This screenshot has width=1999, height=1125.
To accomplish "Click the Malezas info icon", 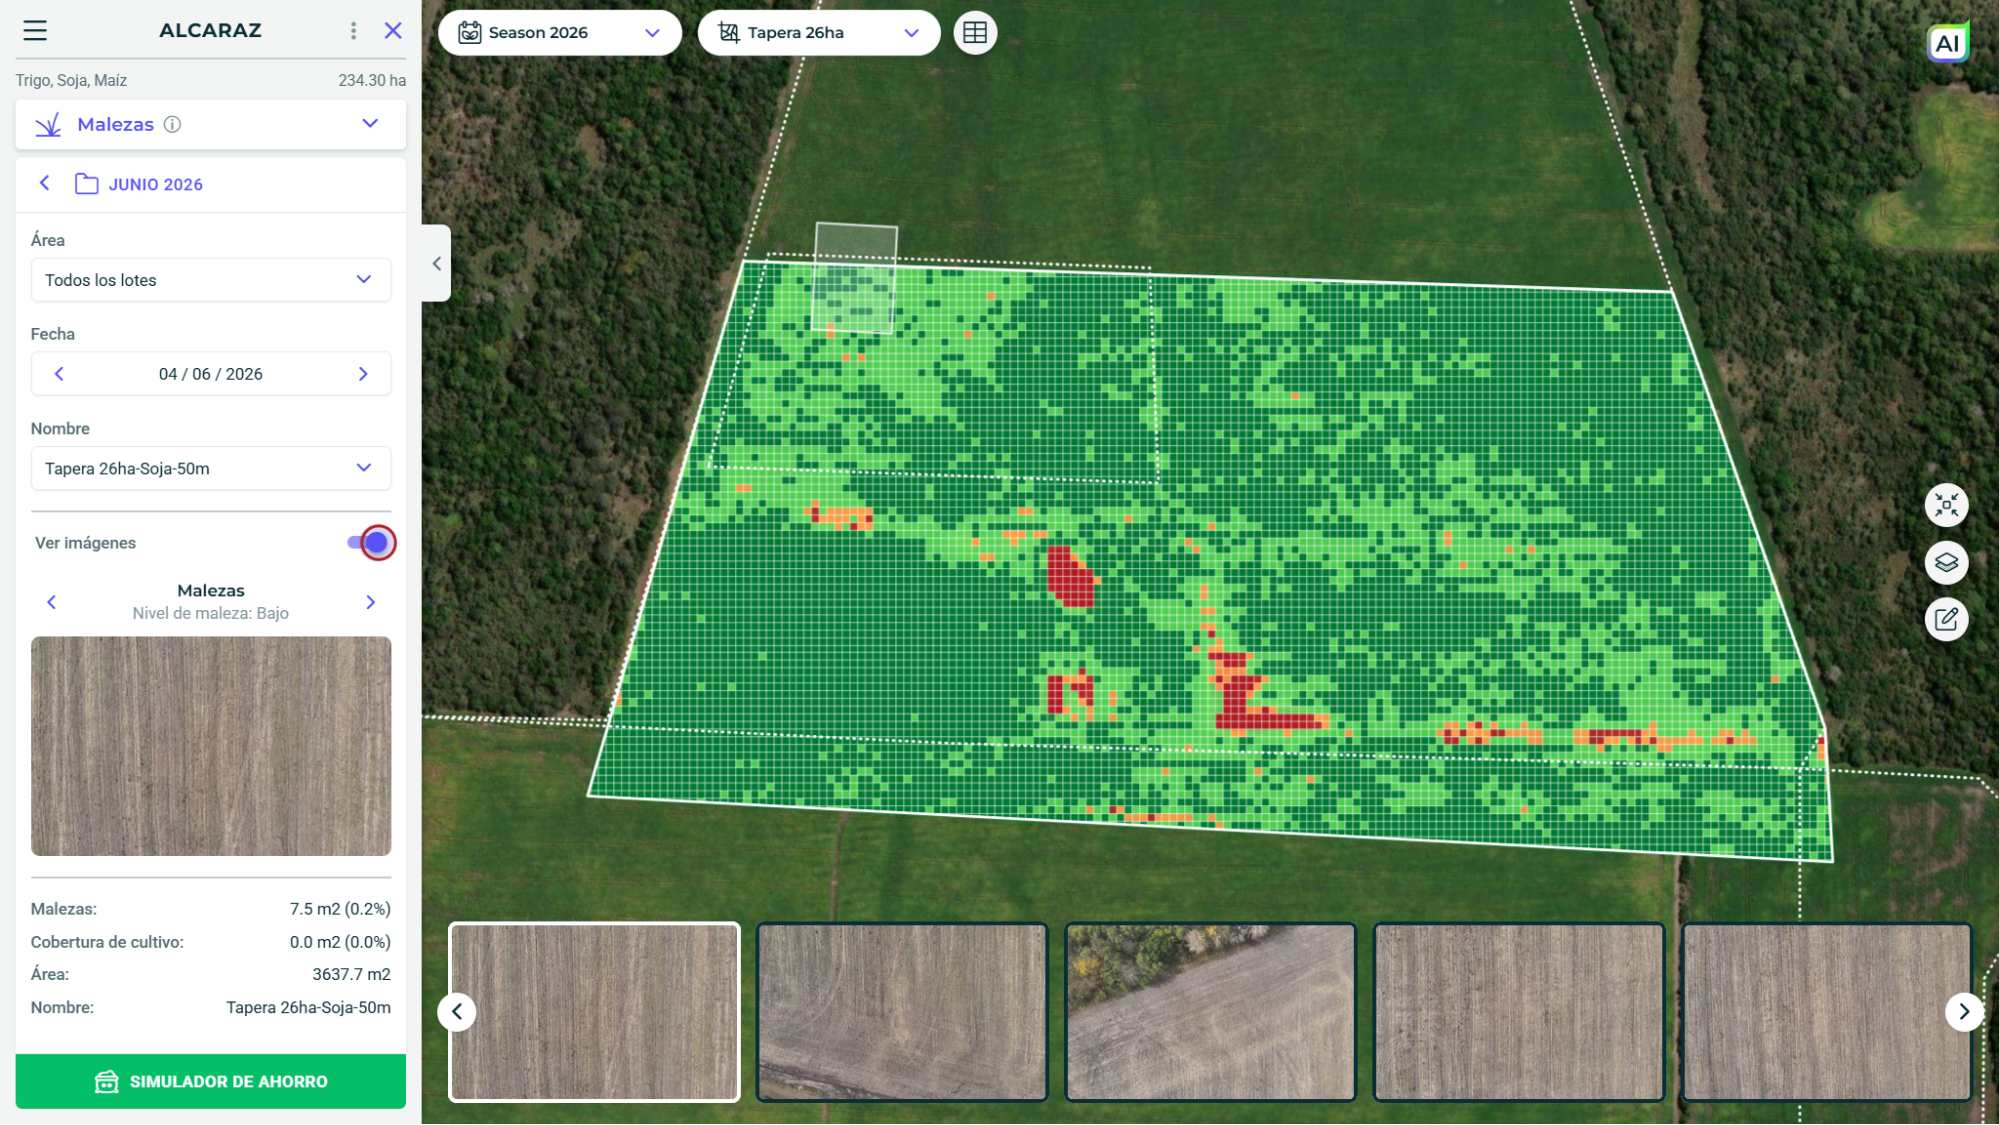I will pyautogui.click(x=172, y=124).
